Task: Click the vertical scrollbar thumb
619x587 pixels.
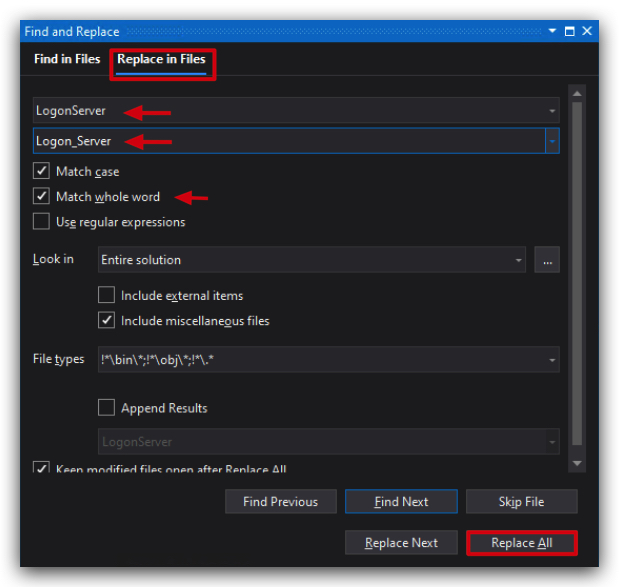Action: click(577, 273)
